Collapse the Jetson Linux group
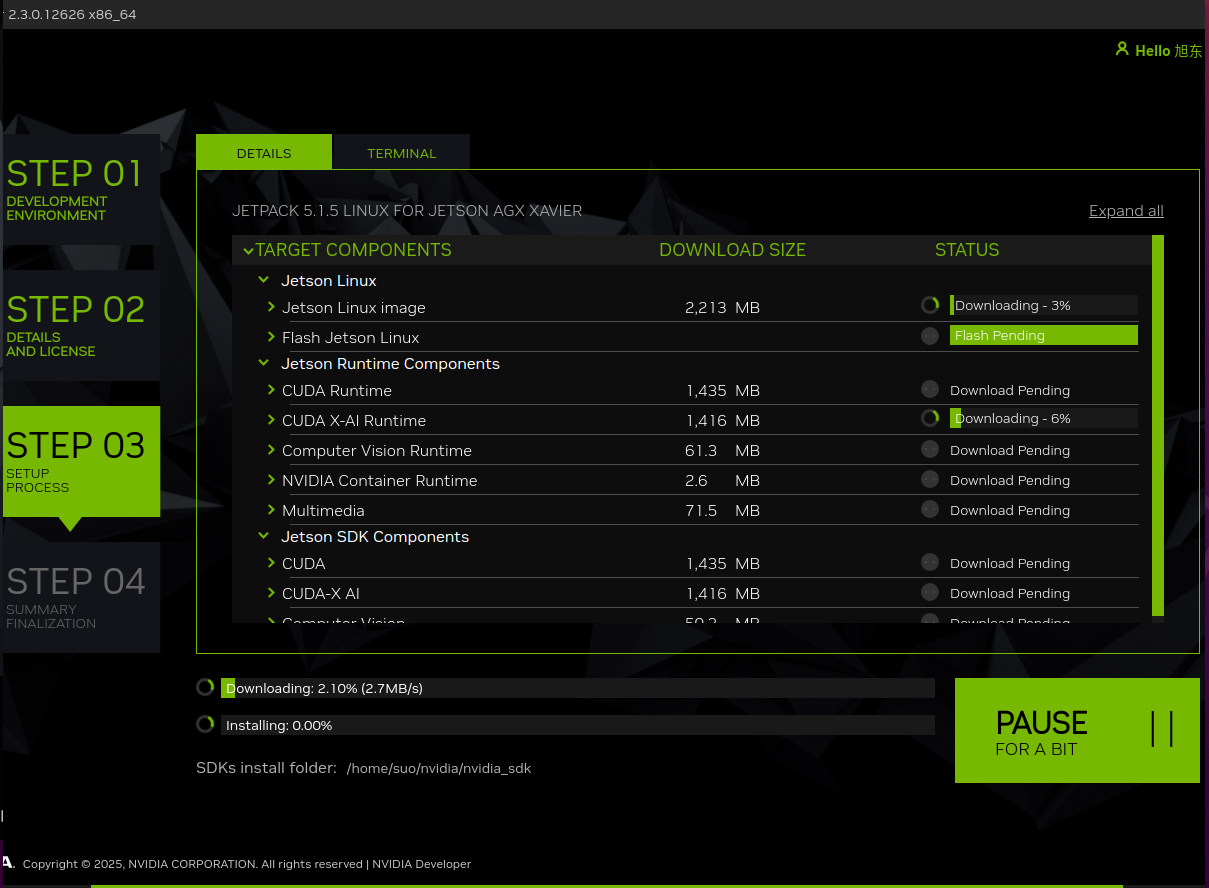Screen dimensions: 1209x888 point(264,281)
